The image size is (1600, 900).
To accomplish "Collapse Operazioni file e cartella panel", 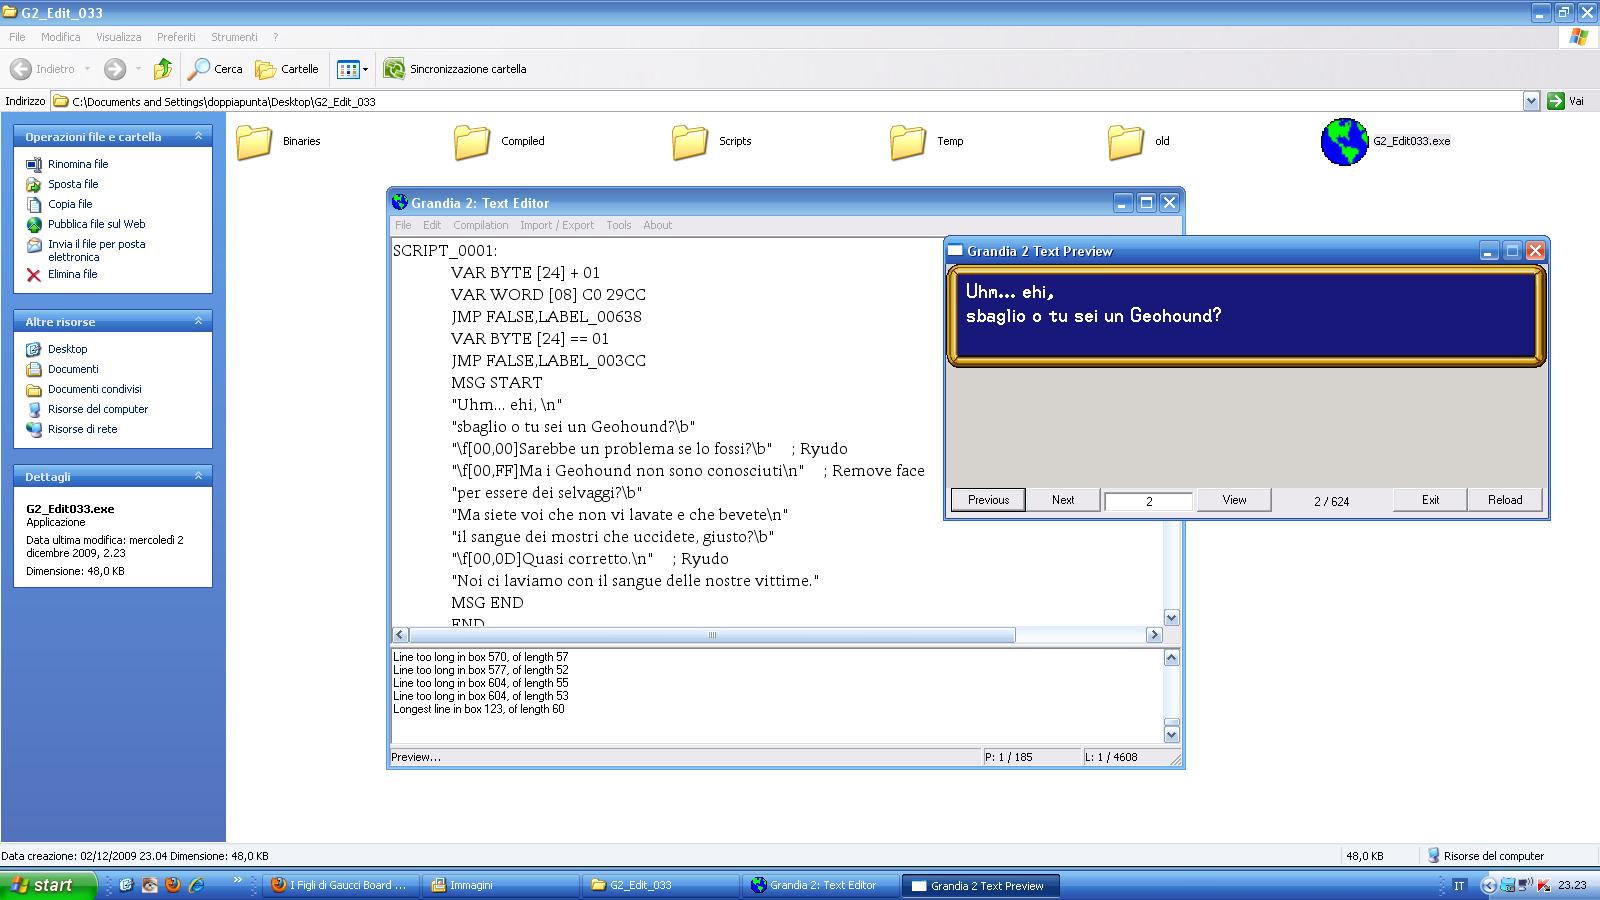I will tap(198, 136).
